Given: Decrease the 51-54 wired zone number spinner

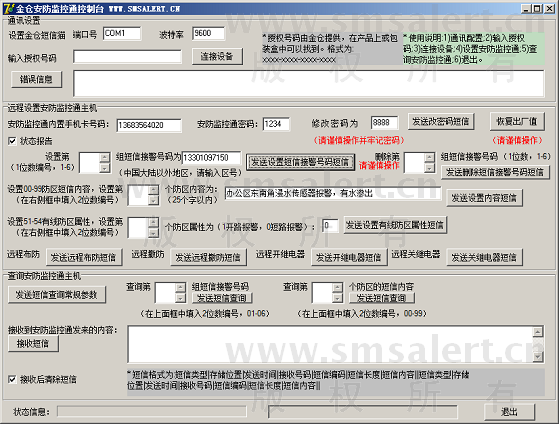Looking at the screenshot, I should click(x=154, y=233).
